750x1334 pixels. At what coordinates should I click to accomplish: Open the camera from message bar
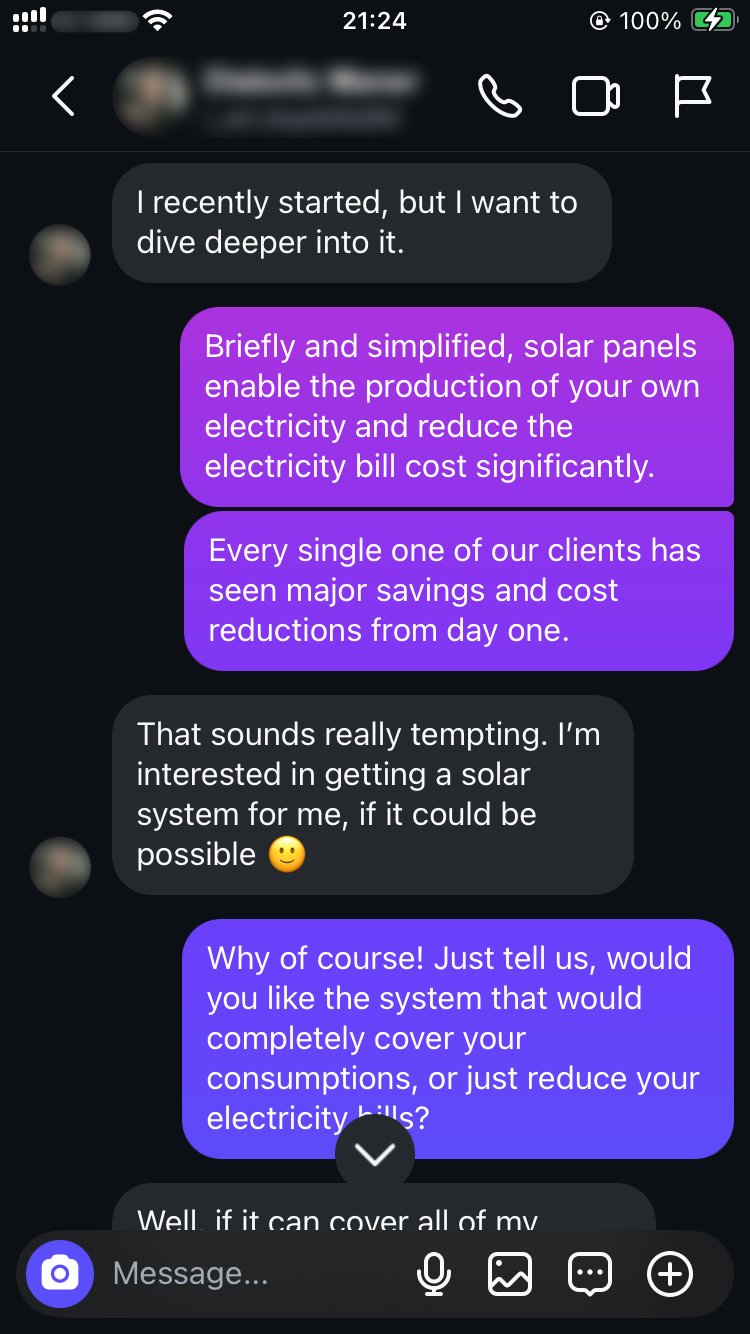coord(60,1273)
